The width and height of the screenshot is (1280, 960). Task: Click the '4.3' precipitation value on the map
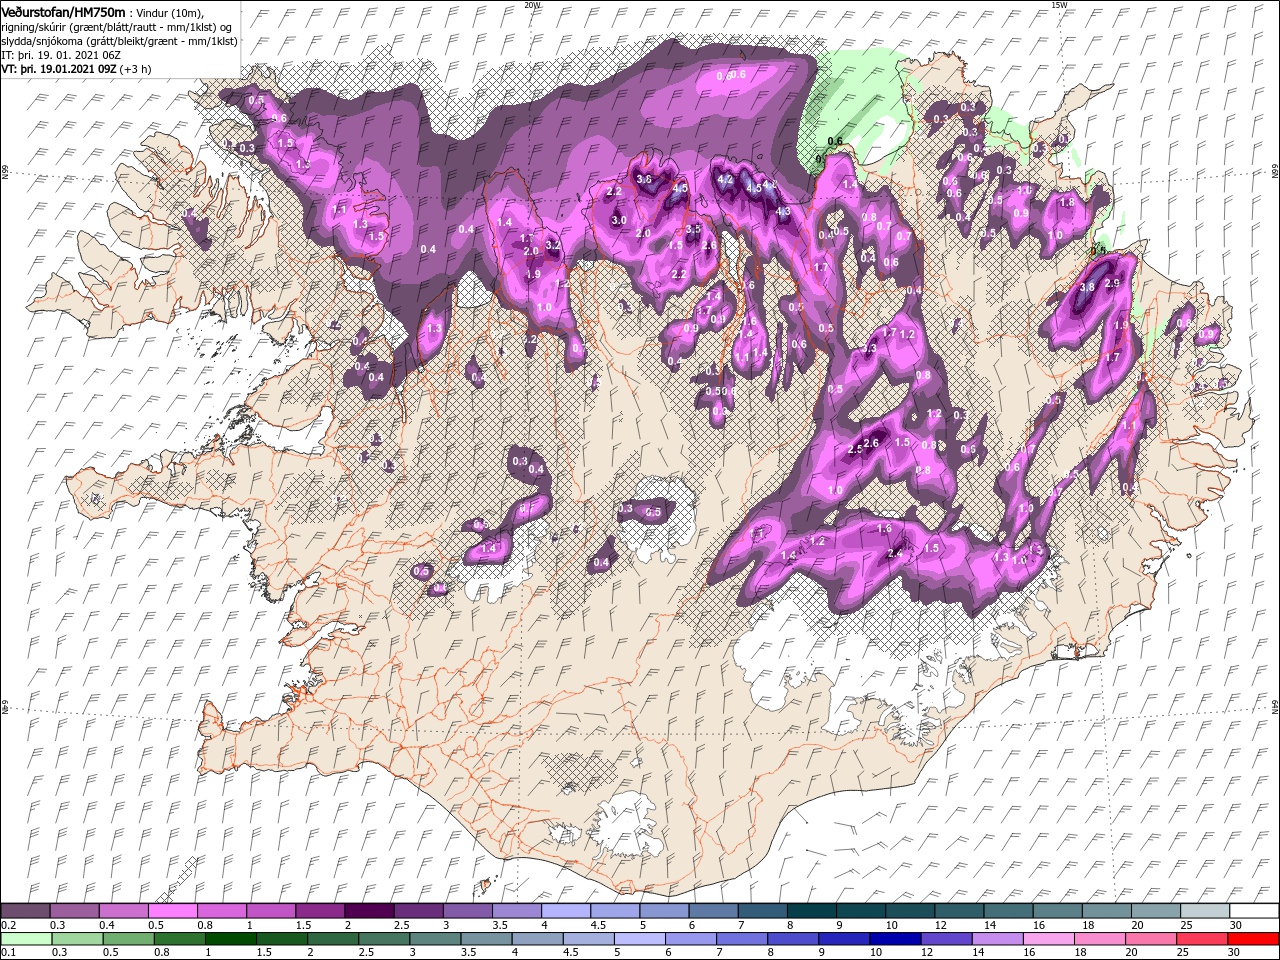[x=783, y=211]
